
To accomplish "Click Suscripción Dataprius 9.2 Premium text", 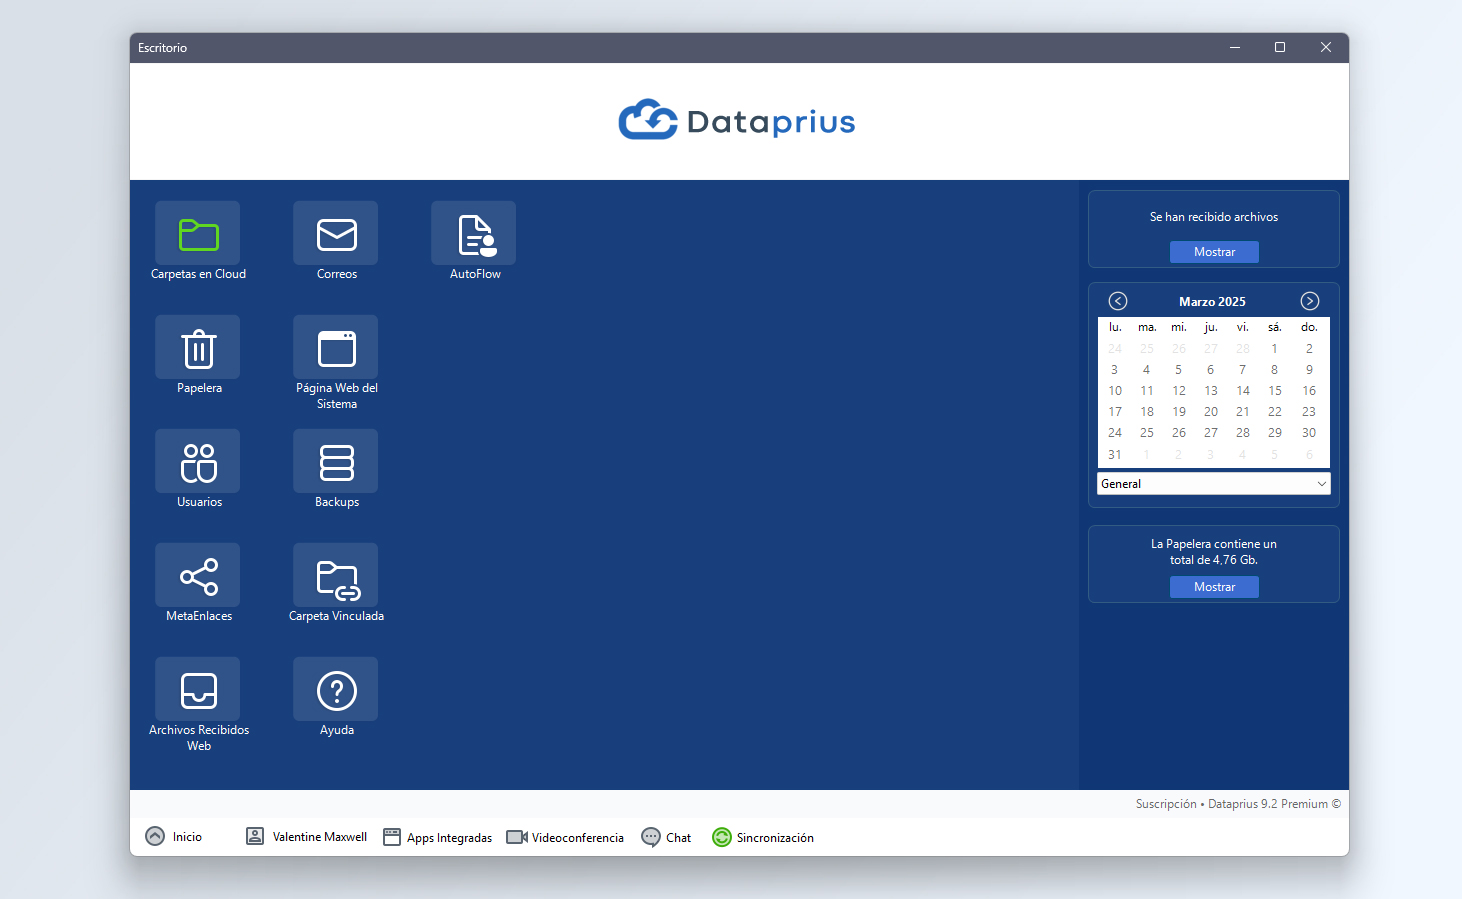I will pyautogui.click(x=1238, y=804).
